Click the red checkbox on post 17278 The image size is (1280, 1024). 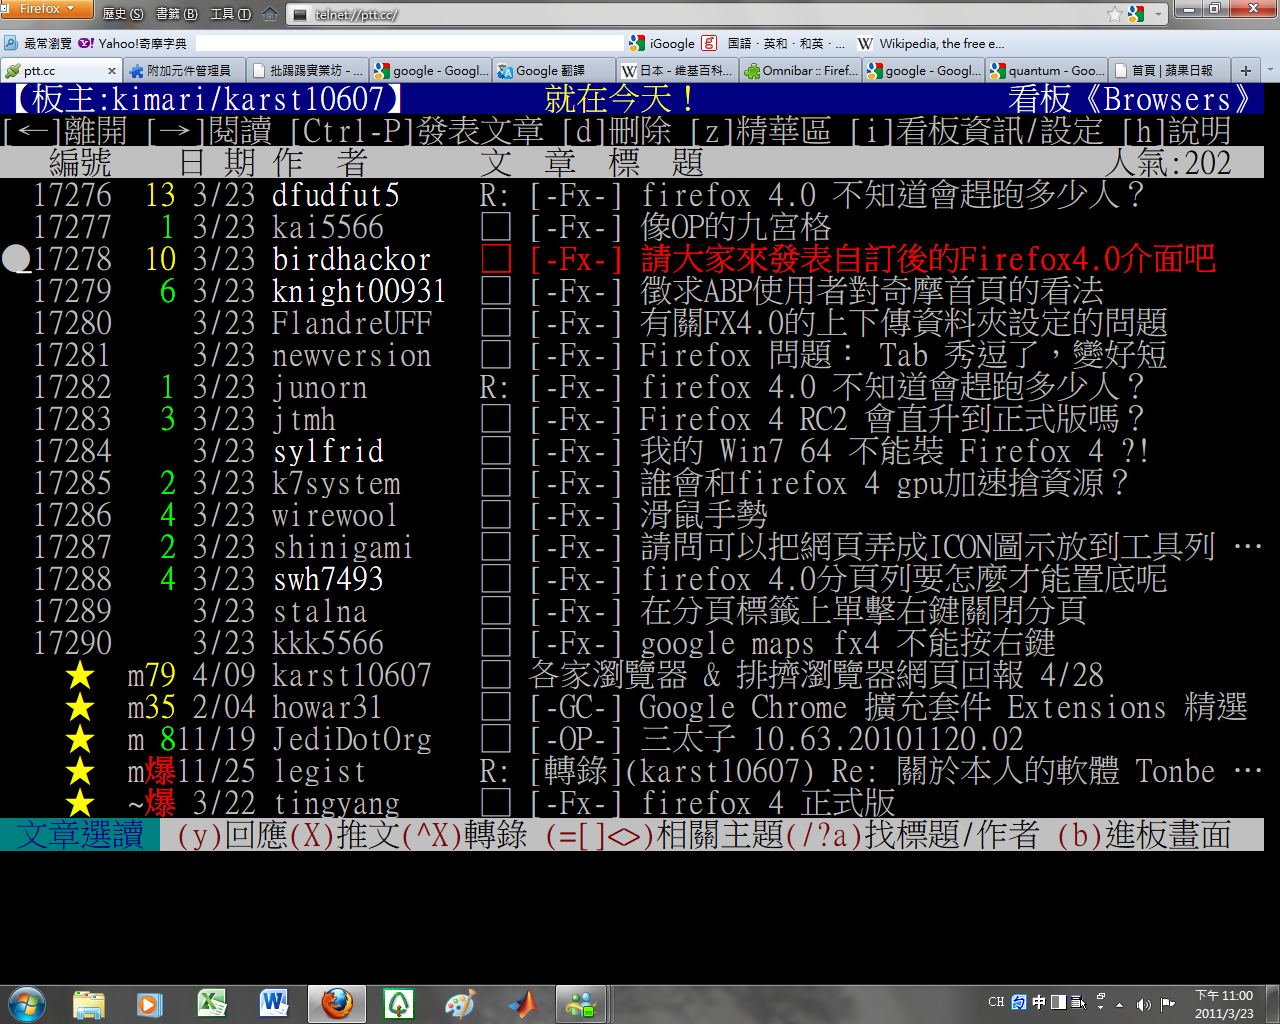tap(496, 259)
